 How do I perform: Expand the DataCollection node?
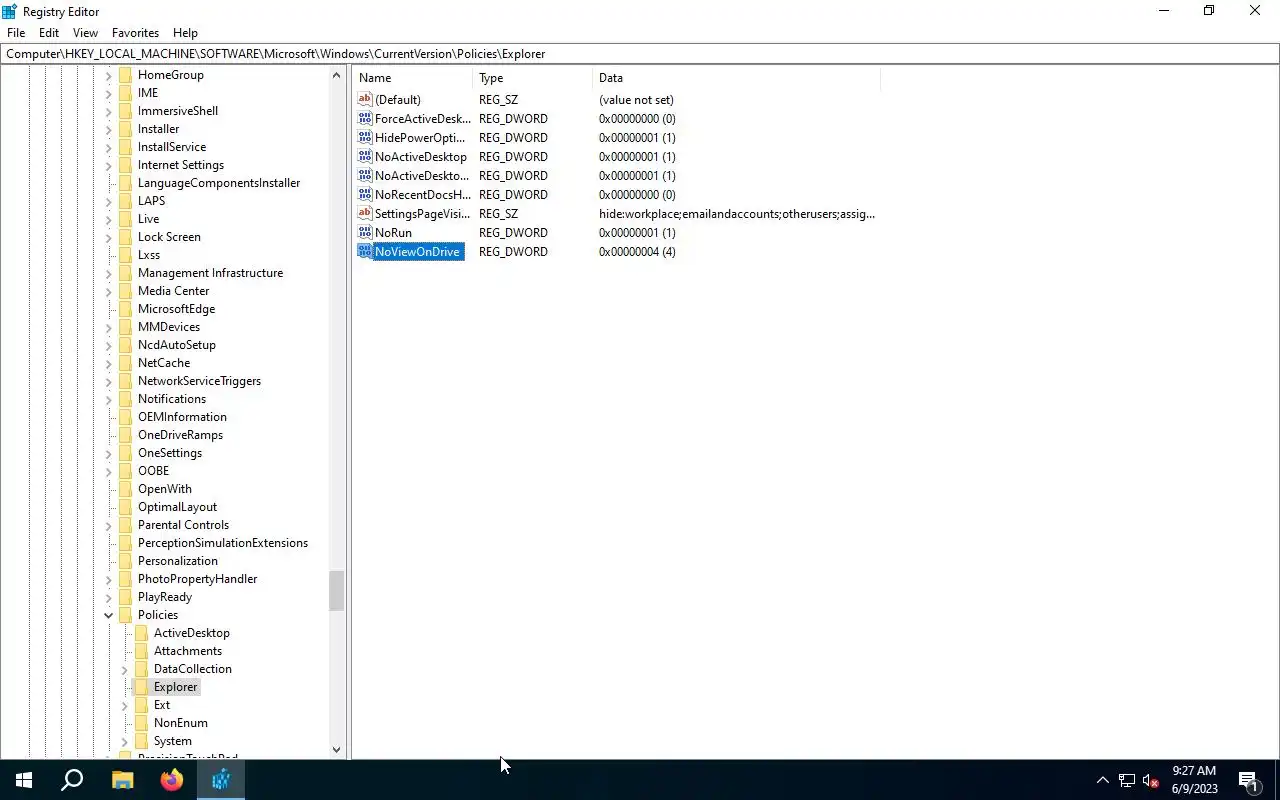point(125,669)
